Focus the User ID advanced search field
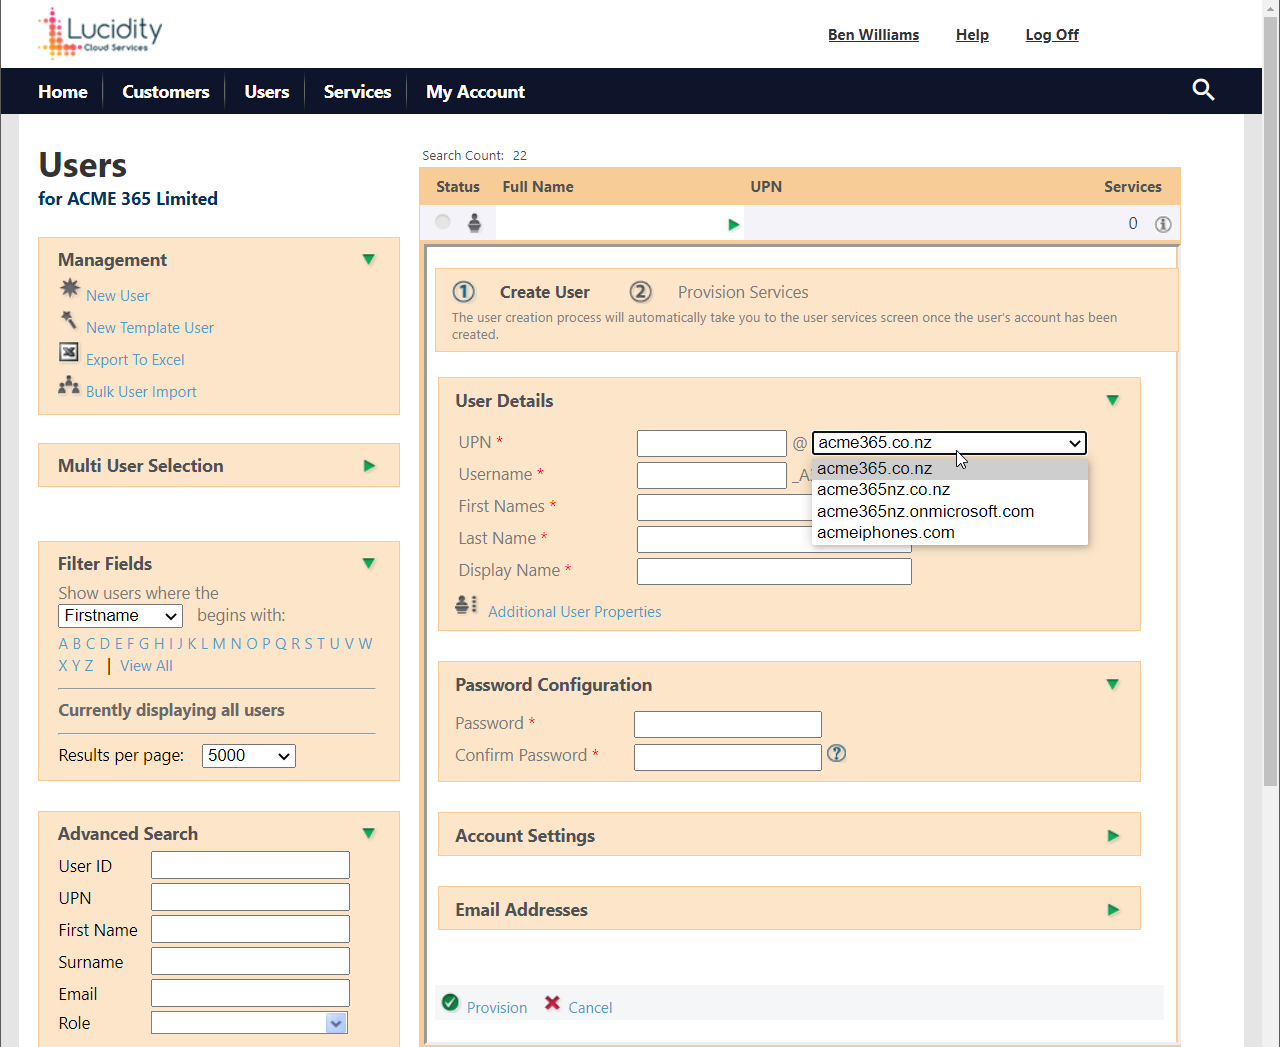 click(x=250, y=865)
